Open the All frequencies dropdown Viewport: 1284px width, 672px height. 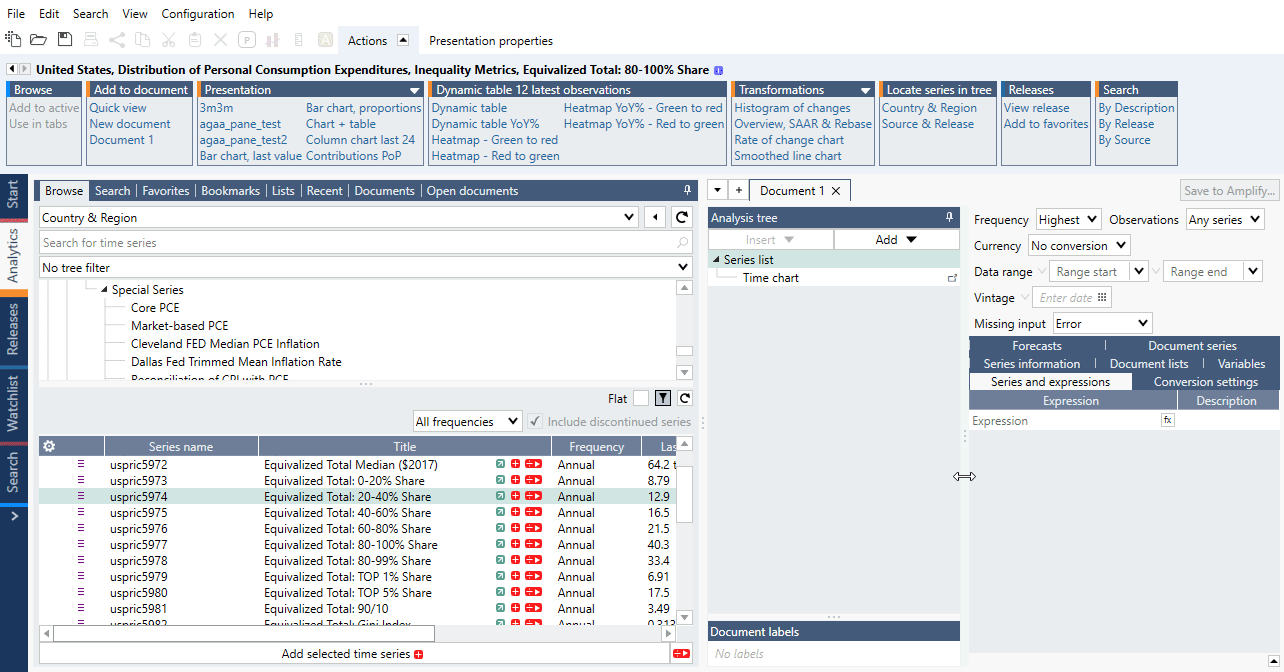click(x=467, y=422)
